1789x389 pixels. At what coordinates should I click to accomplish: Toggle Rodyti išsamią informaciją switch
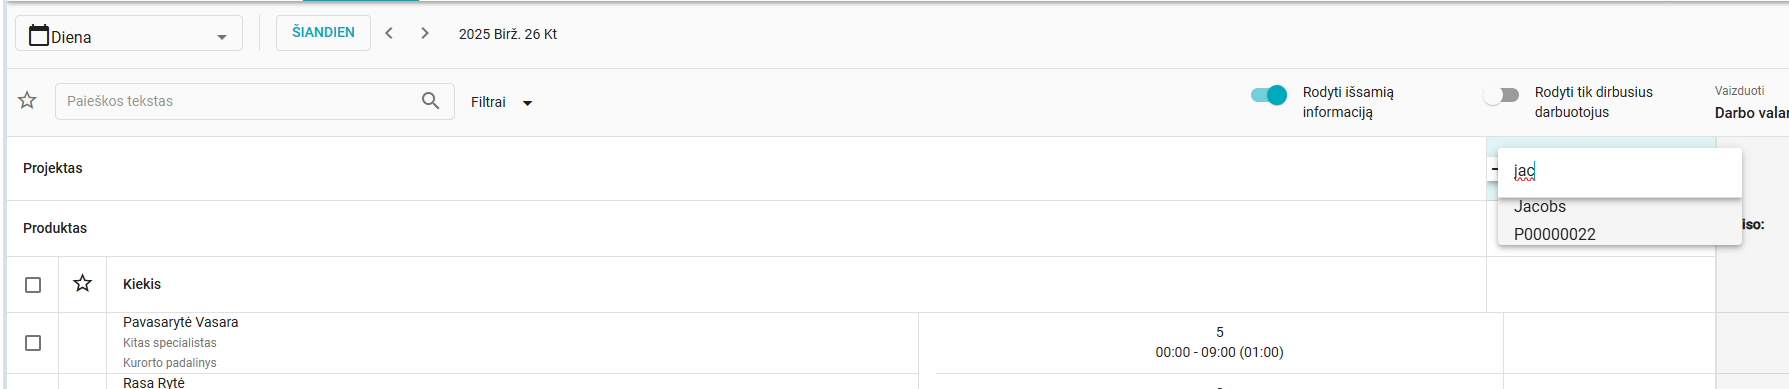[x=1269, y=95]
